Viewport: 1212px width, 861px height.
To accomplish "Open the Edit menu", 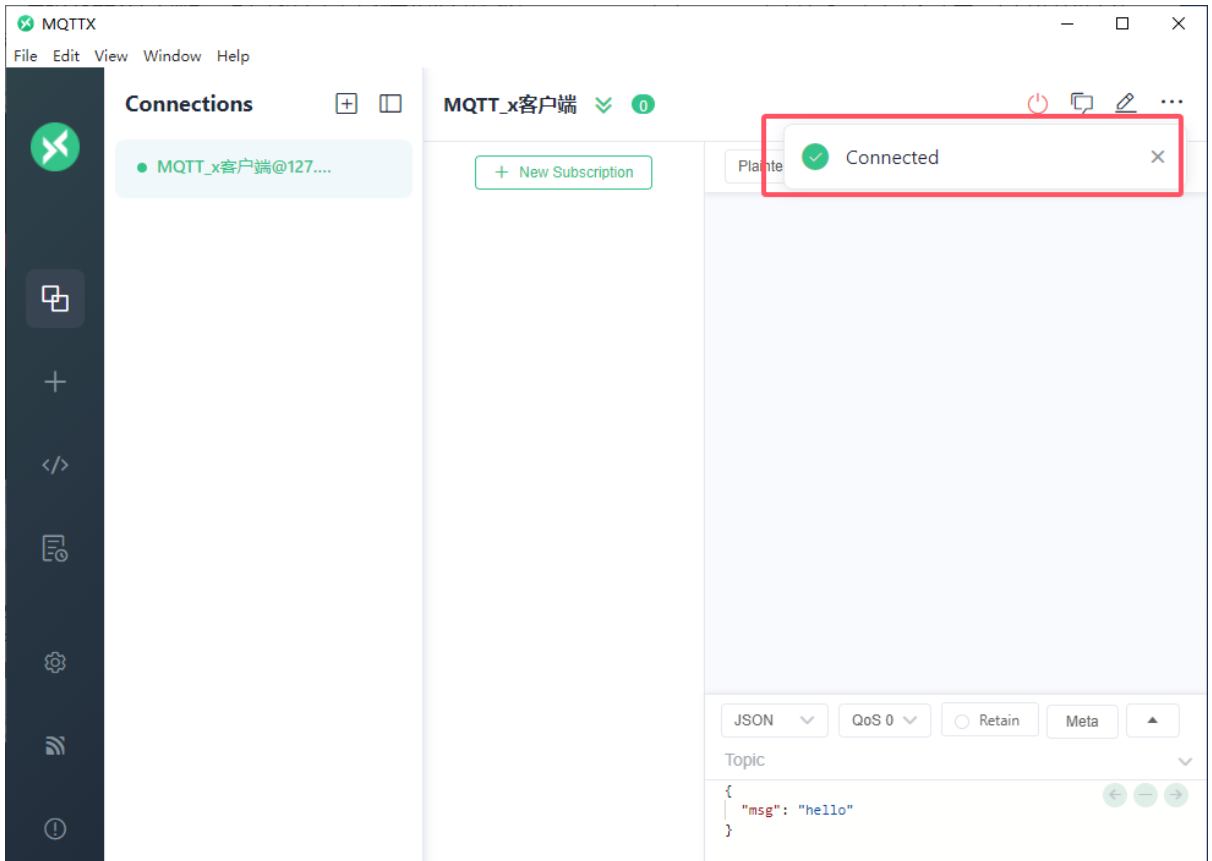I will pos(66,56).
